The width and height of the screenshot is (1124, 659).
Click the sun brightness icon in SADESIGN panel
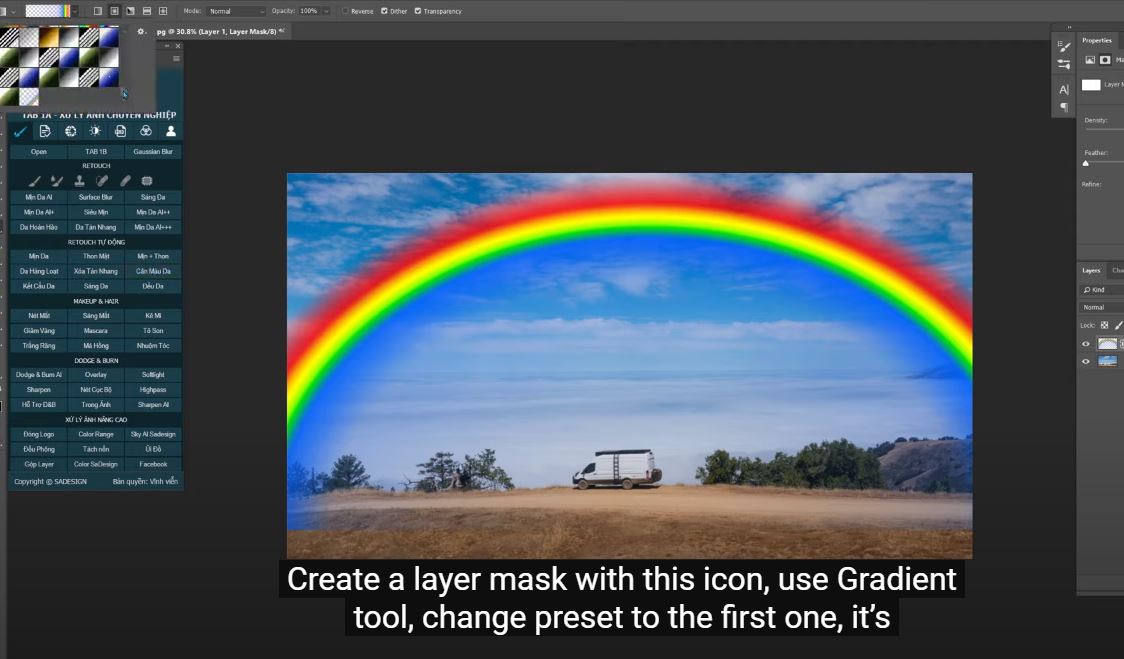pos(95,131)
